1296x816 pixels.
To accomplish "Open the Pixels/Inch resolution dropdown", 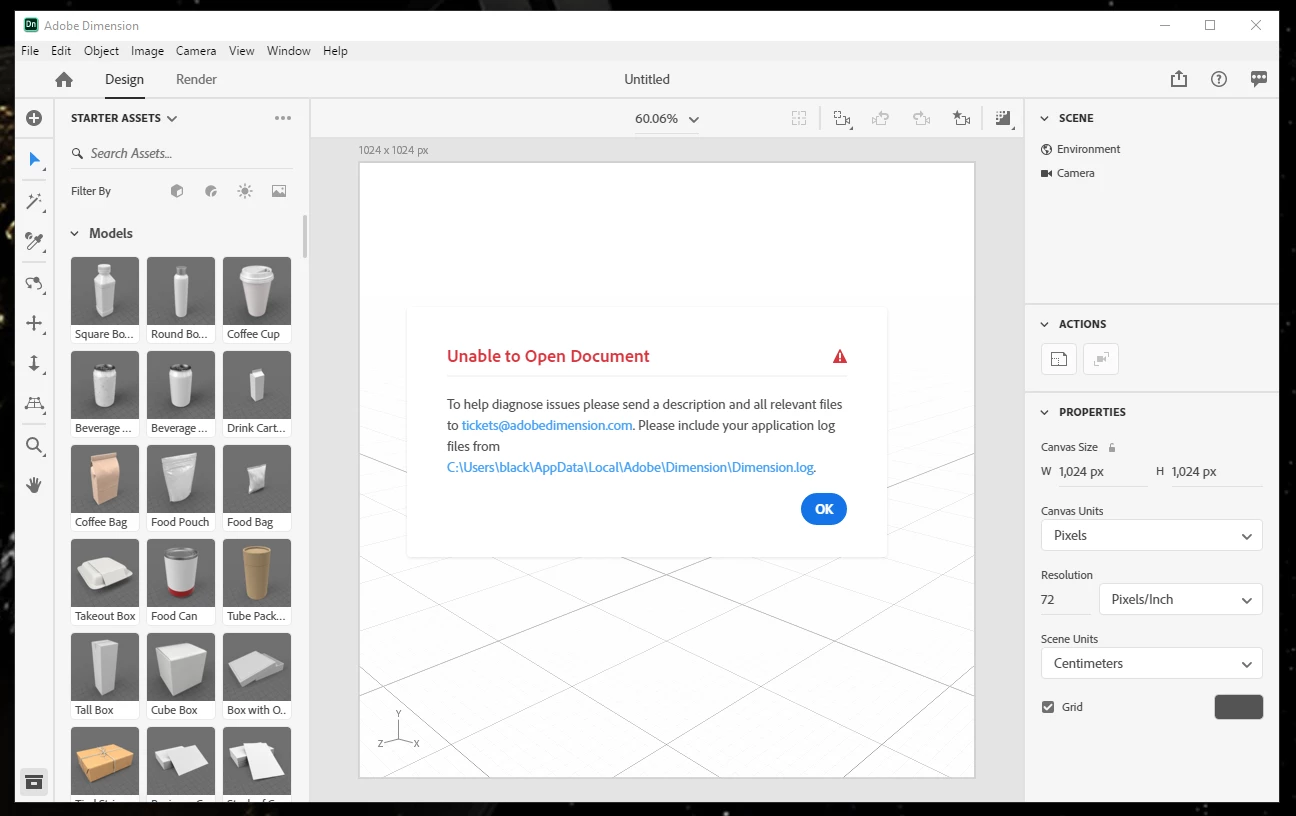I will tap(1181, 599).
